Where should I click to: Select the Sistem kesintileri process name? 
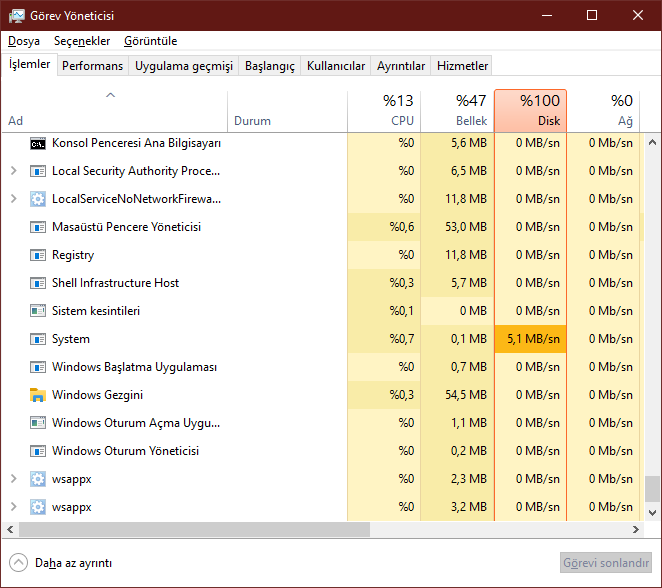tap(96, 311)
